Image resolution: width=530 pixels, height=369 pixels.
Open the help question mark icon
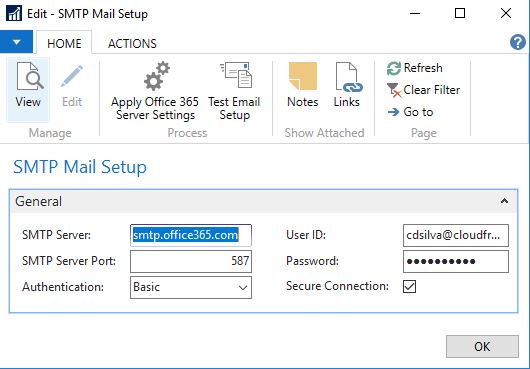tap(517, 43)
